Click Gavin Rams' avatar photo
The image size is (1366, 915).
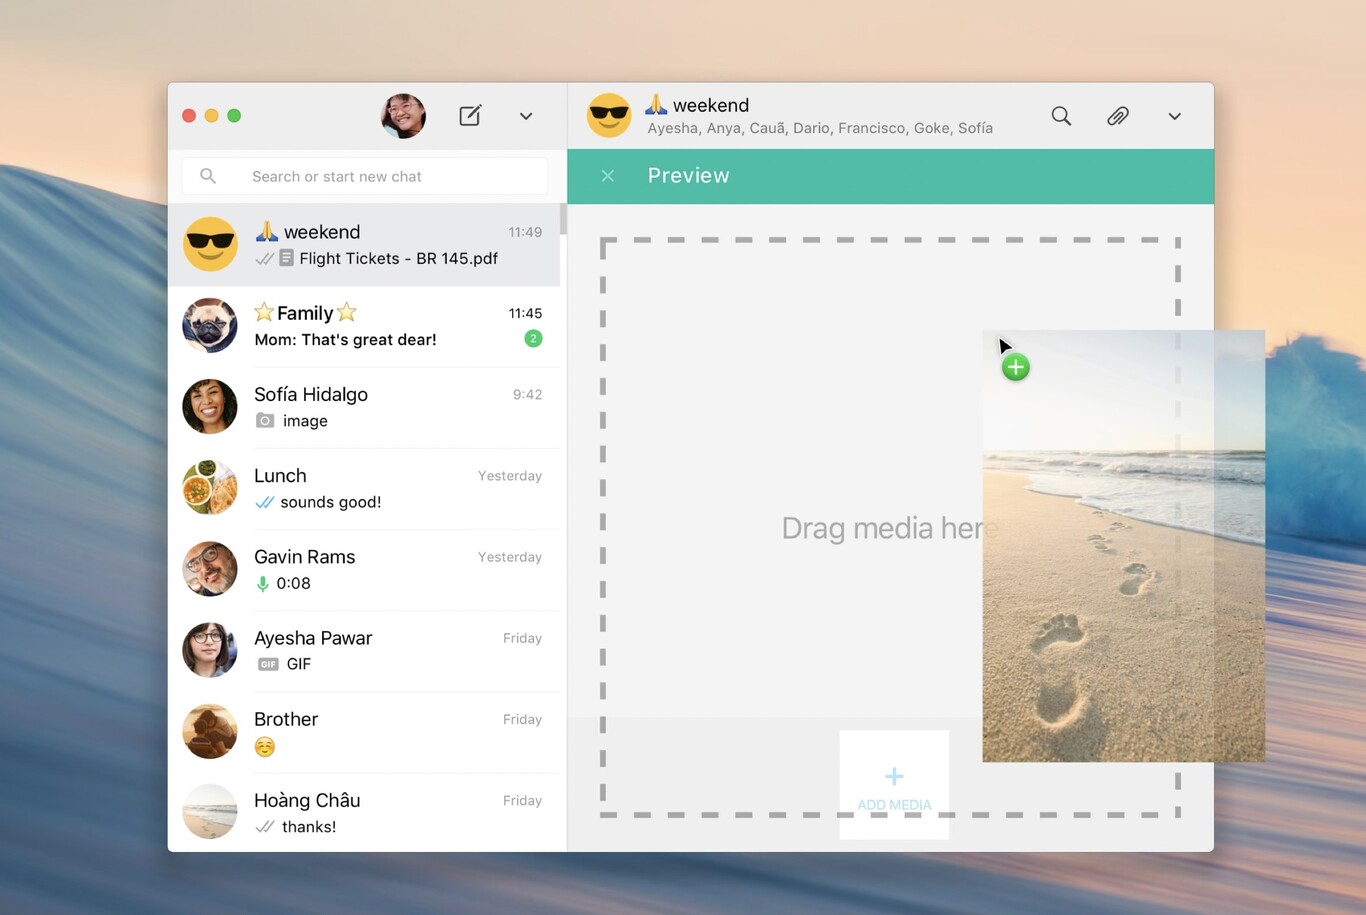tap(210, 568)
